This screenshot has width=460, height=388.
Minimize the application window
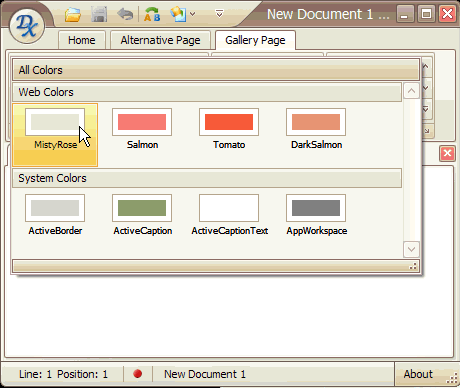tap(405, 14)
